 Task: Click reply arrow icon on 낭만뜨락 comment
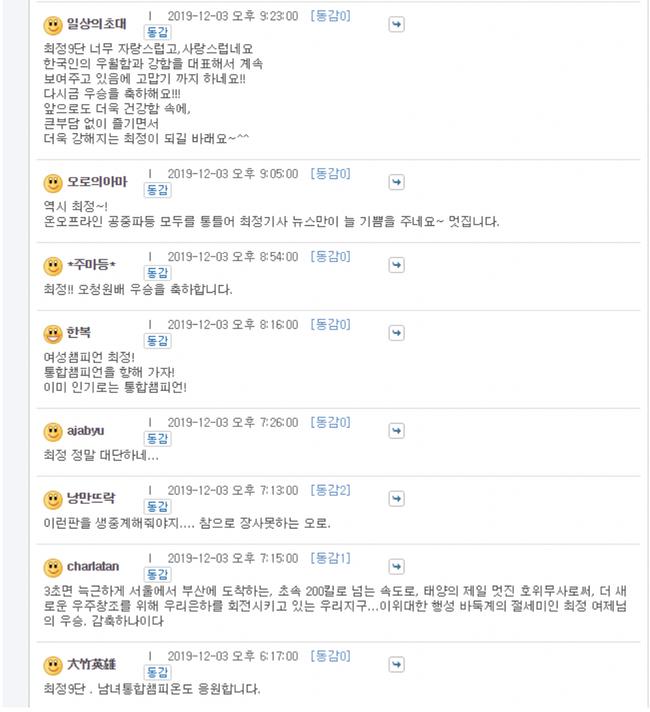click(x=396, y=499)
